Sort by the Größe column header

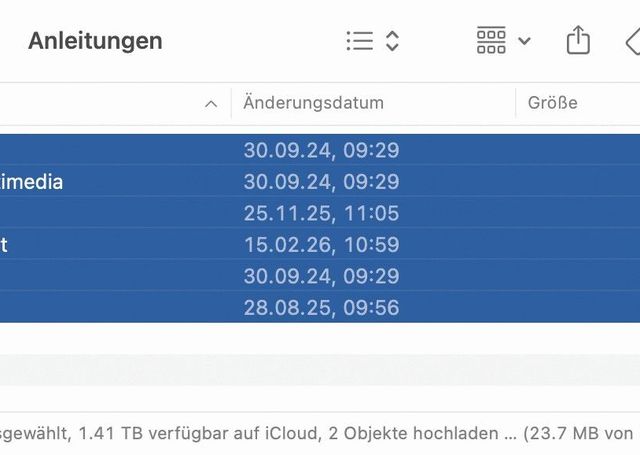553,103
